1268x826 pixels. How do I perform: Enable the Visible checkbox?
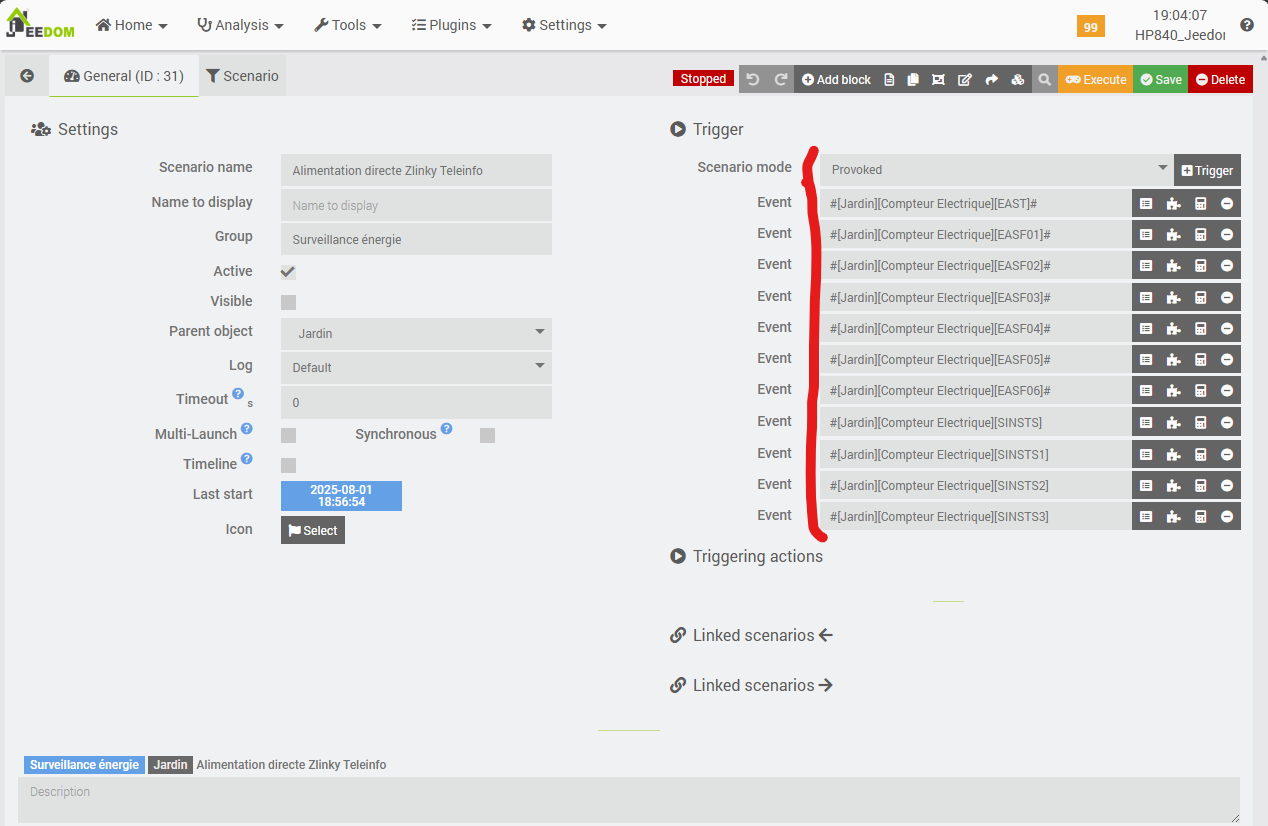click(x=288, y=302)
